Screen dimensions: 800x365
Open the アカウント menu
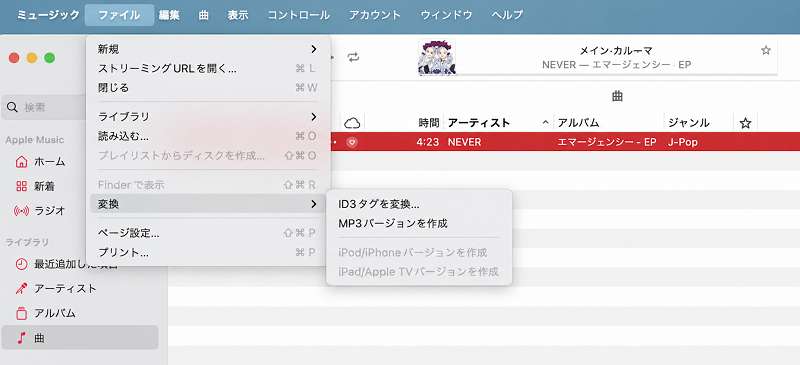(375, 15)
